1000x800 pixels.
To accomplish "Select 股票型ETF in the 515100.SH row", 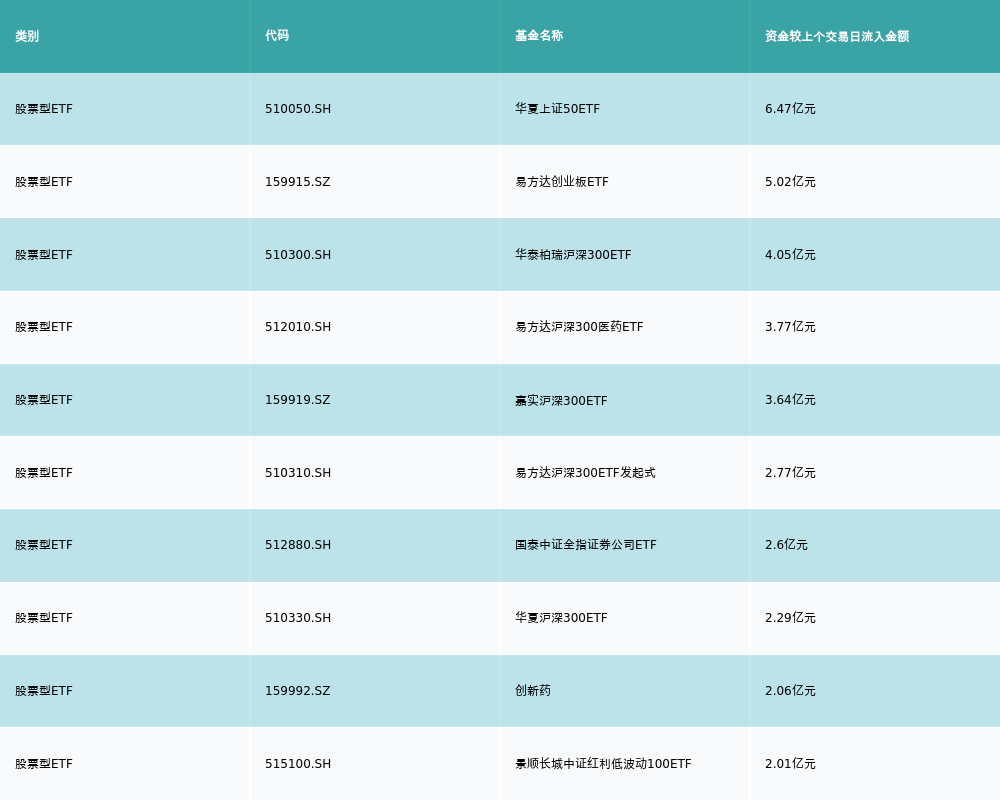I will (44, 764).
